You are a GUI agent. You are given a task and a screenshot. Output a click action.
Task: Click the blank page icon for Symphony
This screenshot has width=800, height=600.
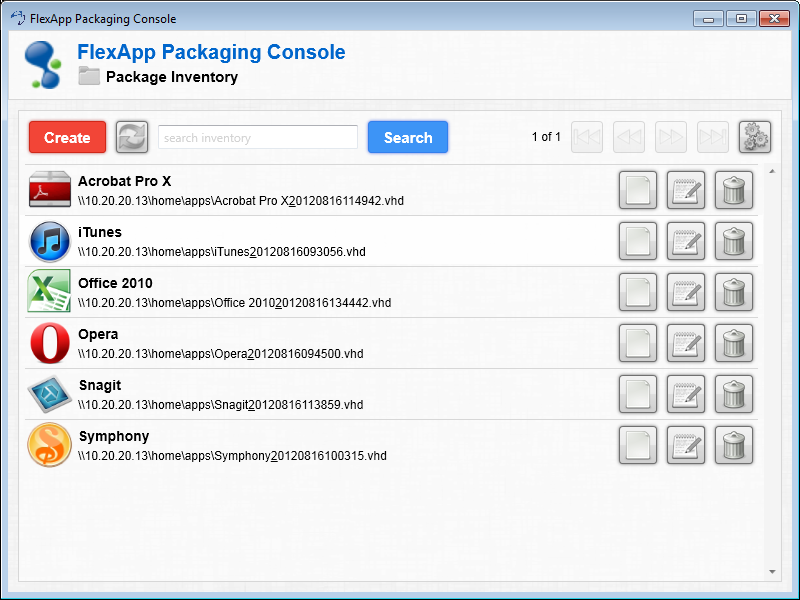638,445
